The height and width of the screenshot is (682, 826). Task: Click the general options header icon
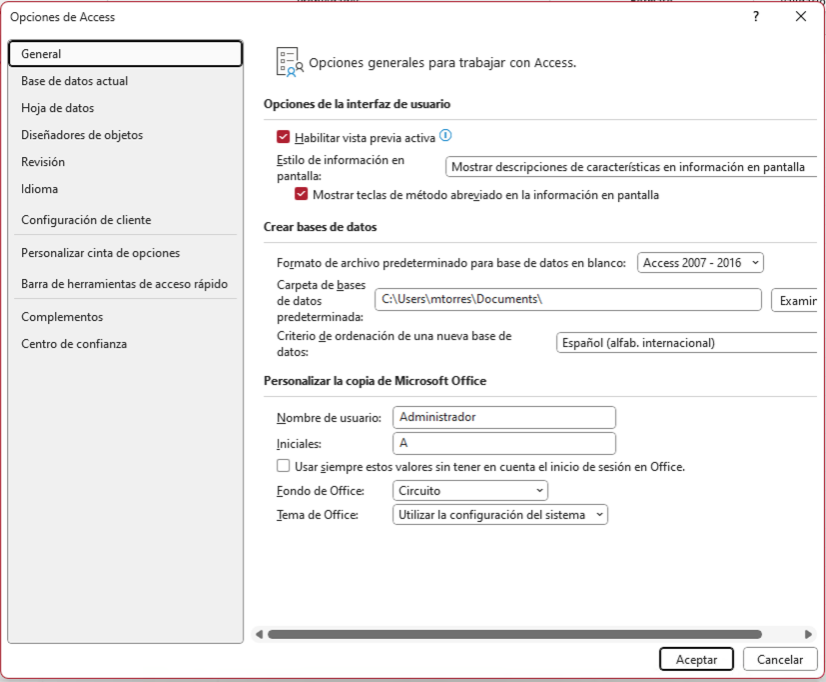click(x=287, y=62)
